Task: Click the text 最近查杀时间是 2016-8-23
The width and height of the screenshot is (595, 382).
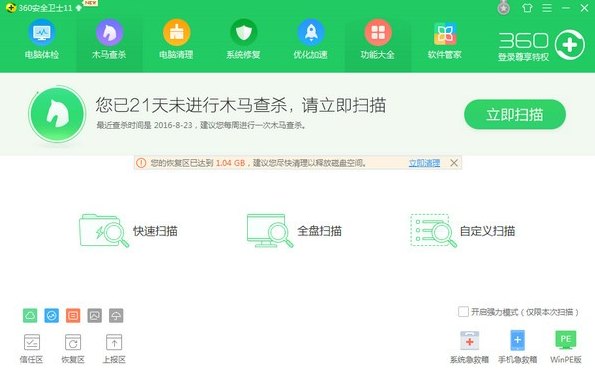Action: pyautogui.click(x=144, y=125)
